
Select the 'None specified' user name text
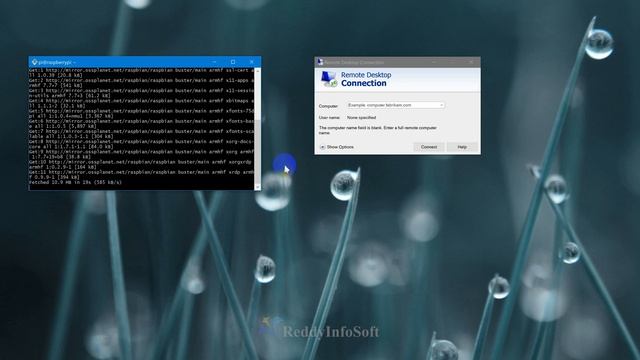361,118
